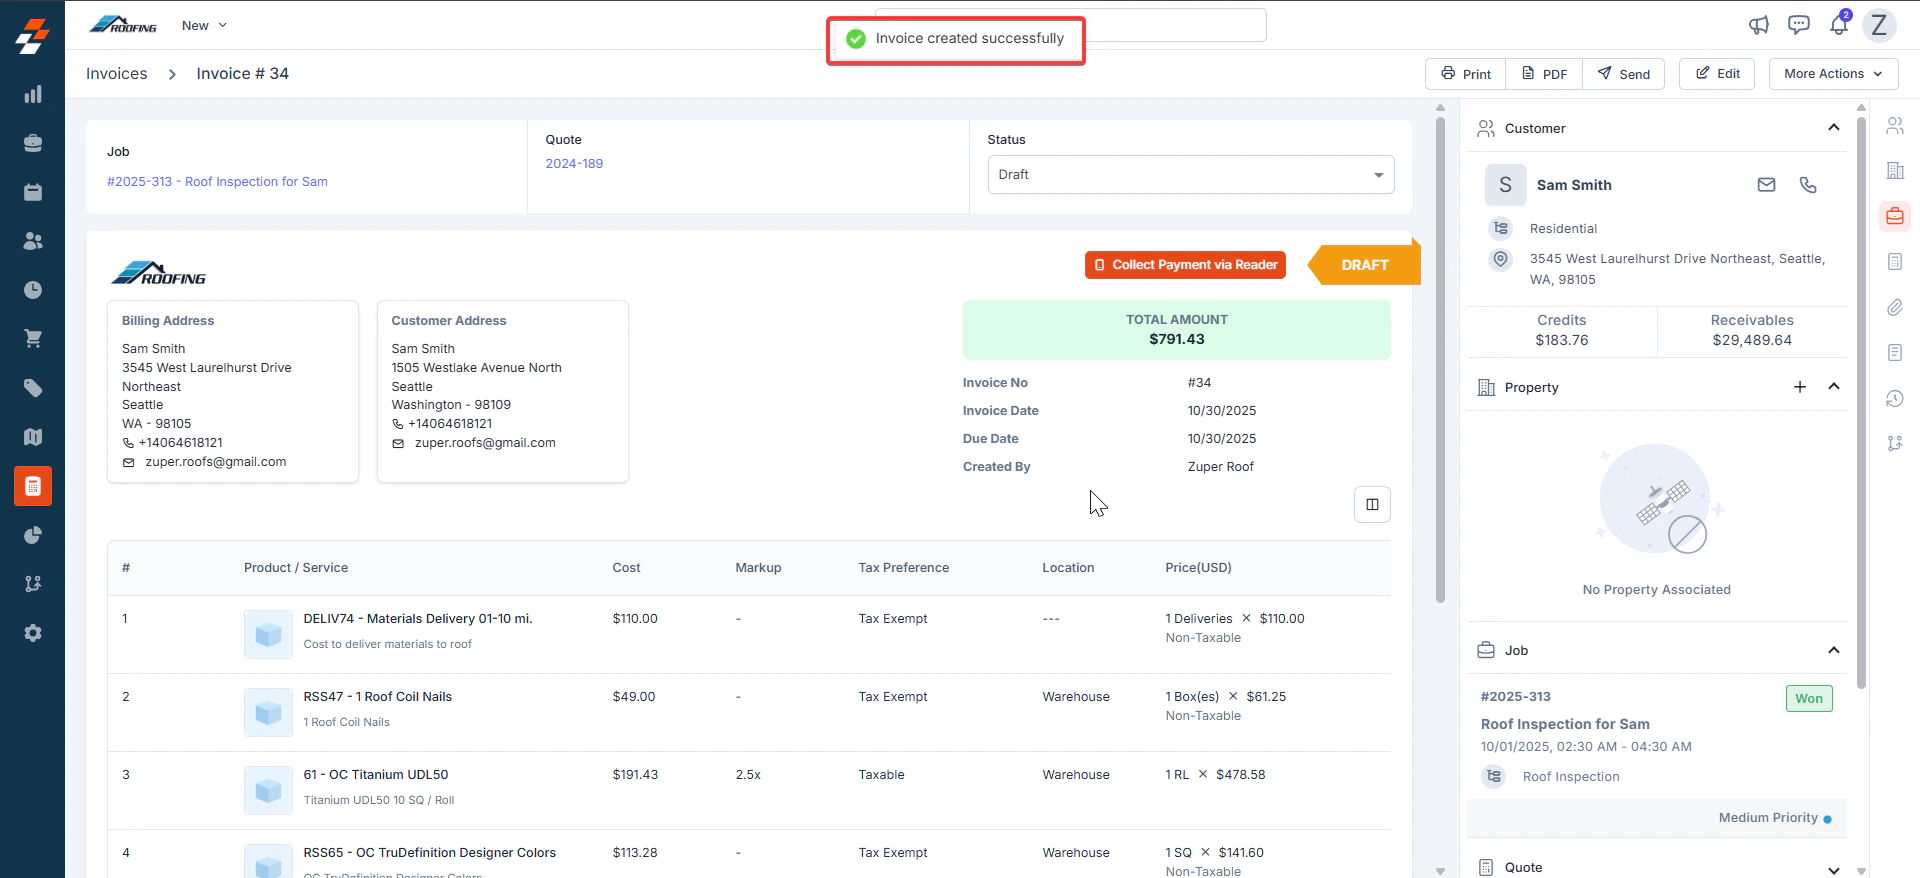1920x878 pixels.
Task: Select RSS47 - 1 Roof Coil Nails row
Action: tap(749, 712)
